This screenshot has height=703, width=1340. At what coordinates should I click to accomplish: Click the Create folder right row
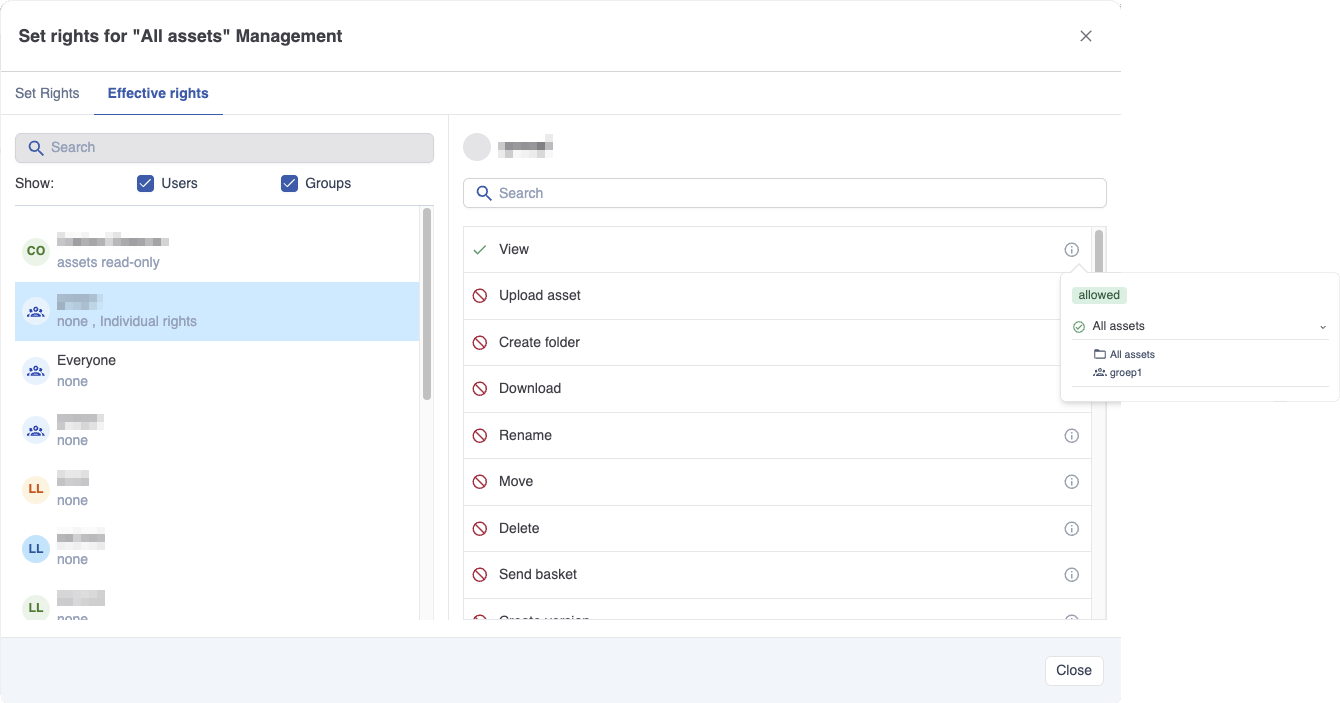[x=777, y=343]
